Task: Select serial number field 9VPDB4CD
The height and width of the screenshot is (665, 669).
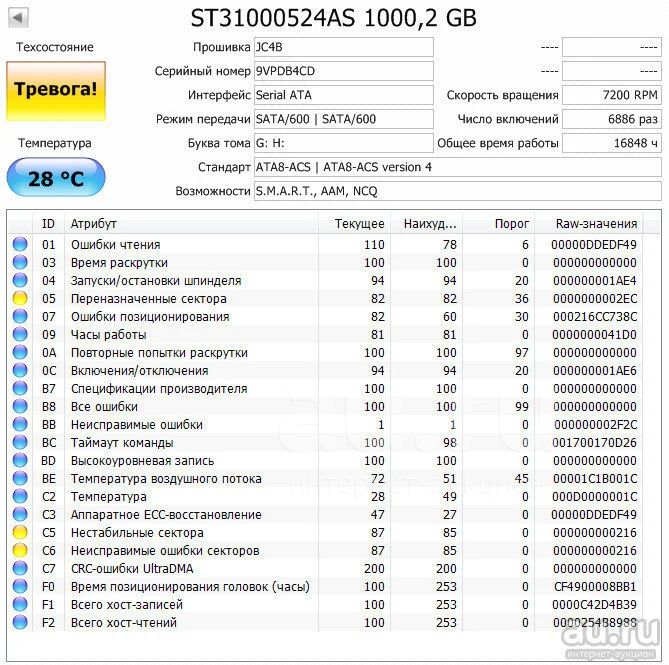Action: [343, 71]
